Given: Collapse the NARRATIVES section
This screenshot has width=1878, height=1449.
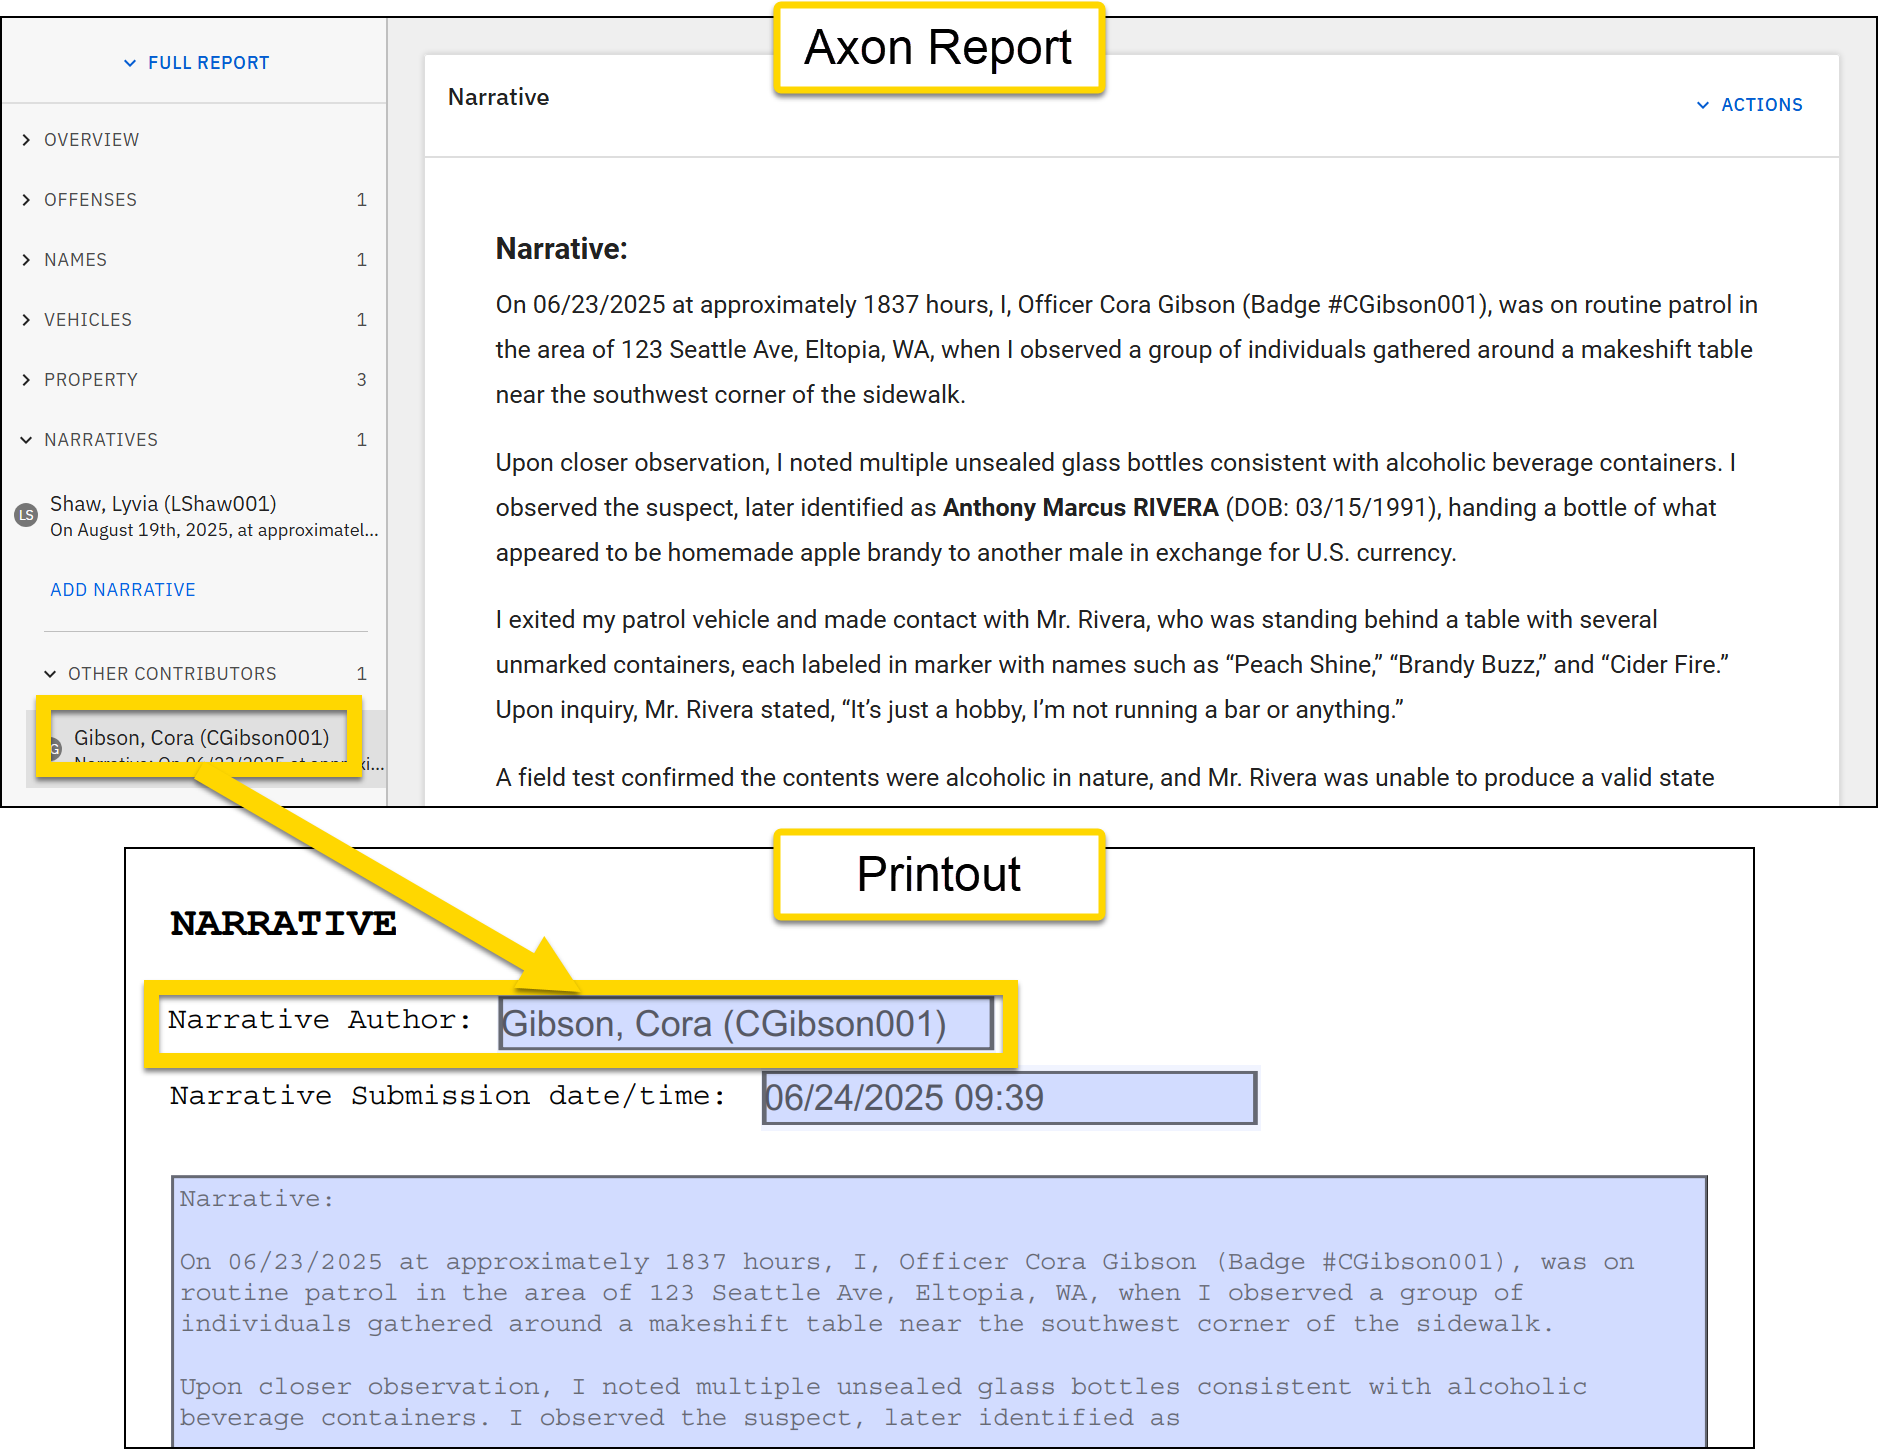Looking at the screenshot, I should click(x=27, y=439).
